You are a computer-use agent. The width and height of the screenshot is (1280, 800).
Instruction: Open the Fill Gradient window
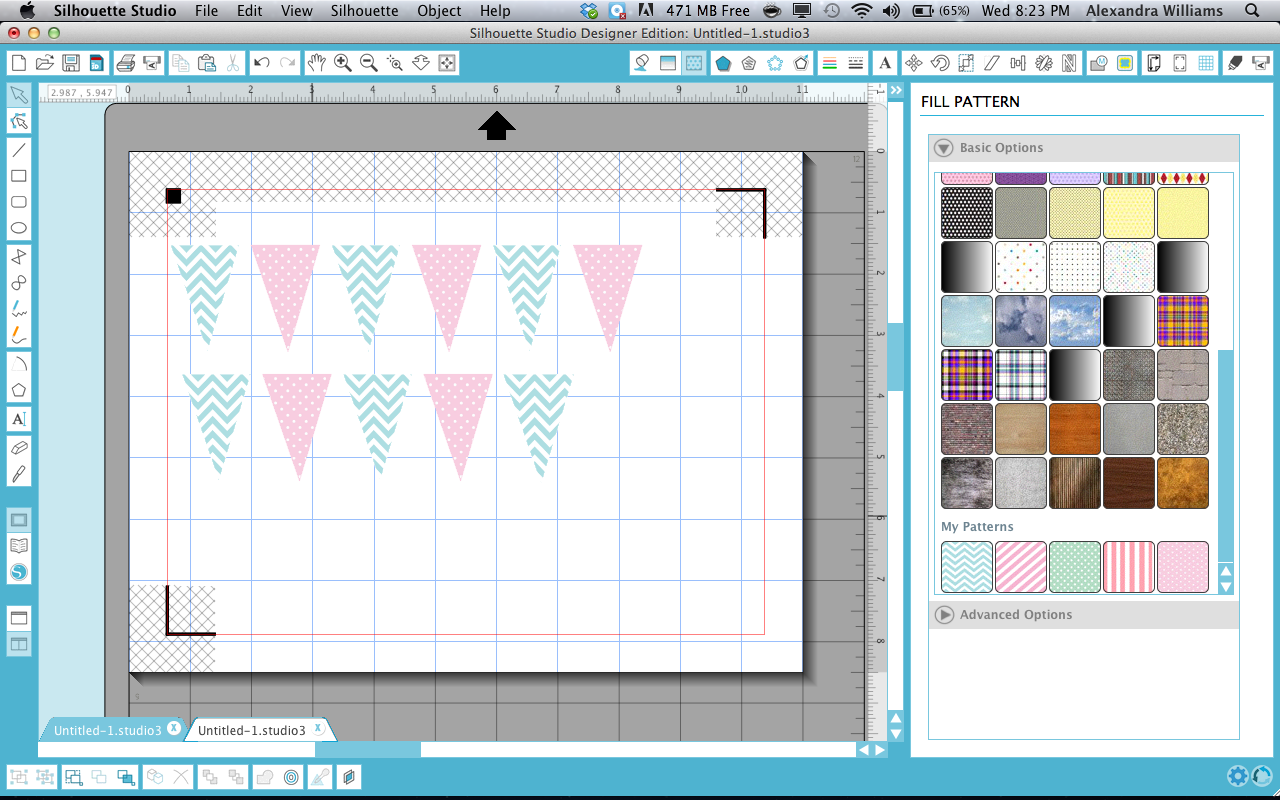tap(668, 63)
